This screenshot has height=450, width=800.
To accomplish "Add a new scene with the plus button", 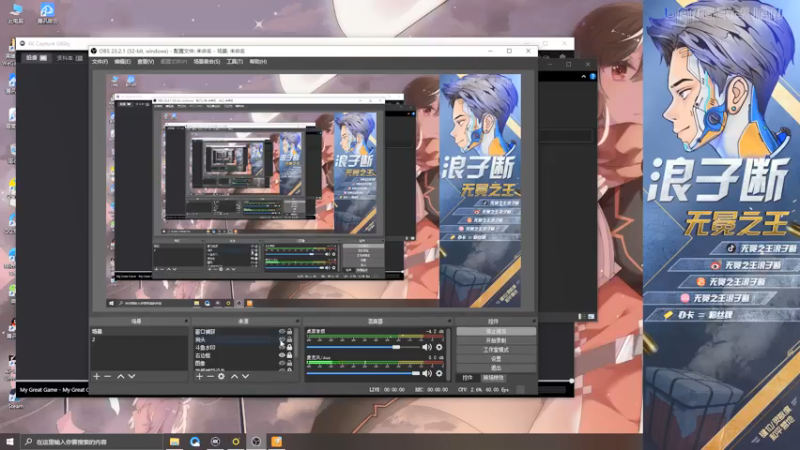I will coord(96,377).
